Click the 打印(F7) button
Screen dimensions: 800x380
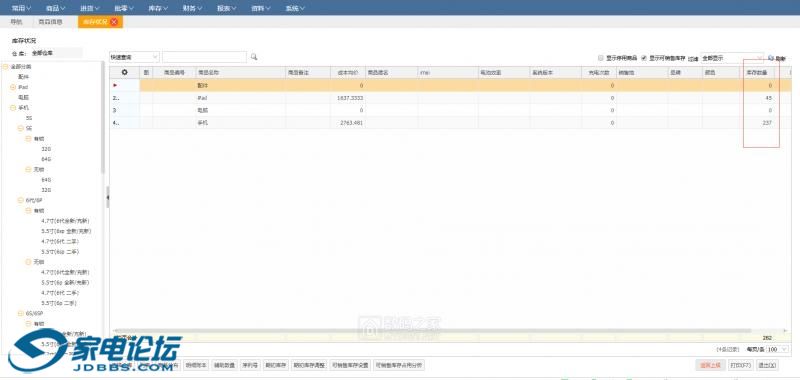point(741,365)
